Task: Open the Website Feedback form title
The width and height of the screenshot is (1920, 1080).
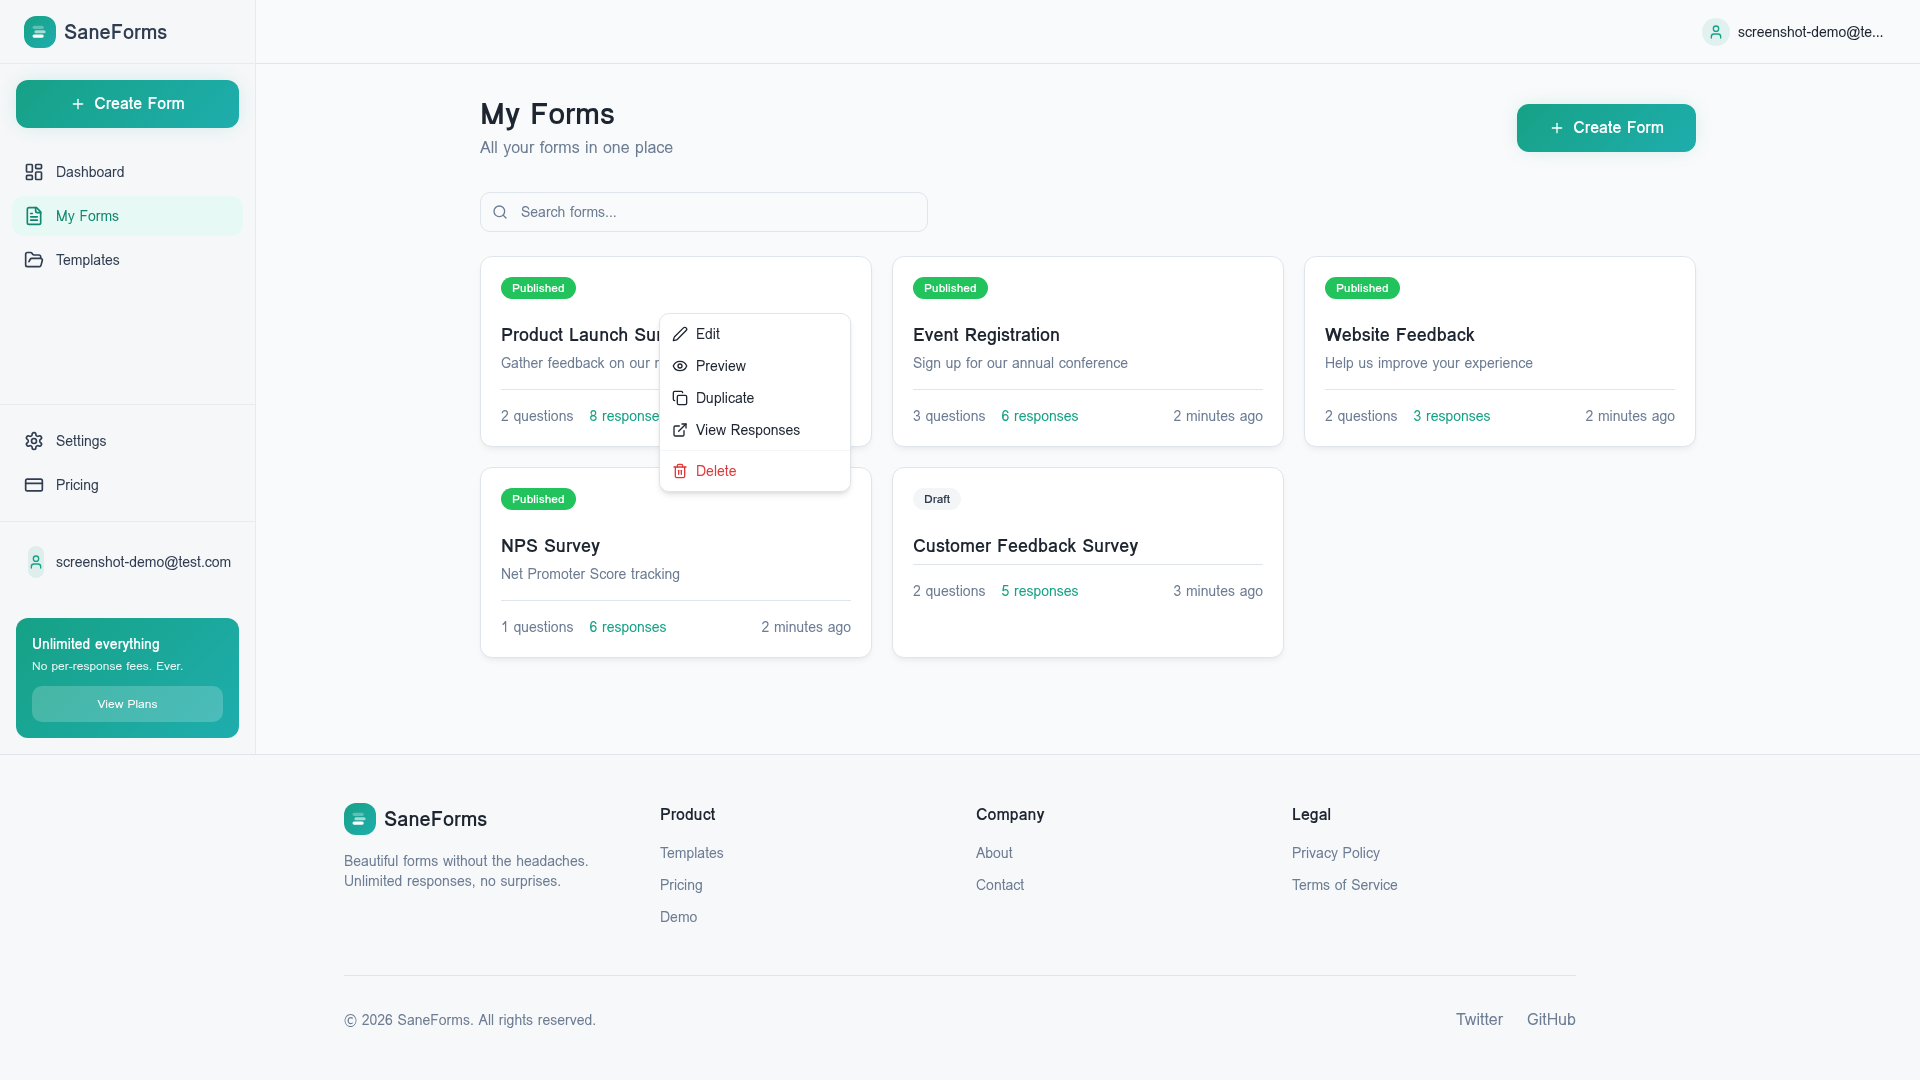Action: 1399,335
